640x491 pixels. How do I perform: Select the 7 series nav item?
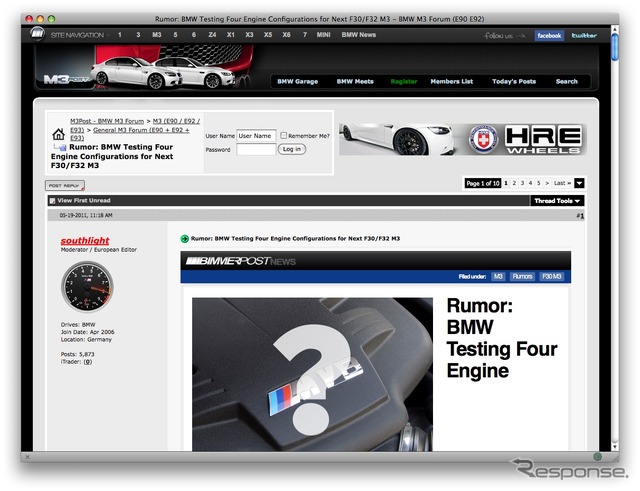[x=305, y=35]
